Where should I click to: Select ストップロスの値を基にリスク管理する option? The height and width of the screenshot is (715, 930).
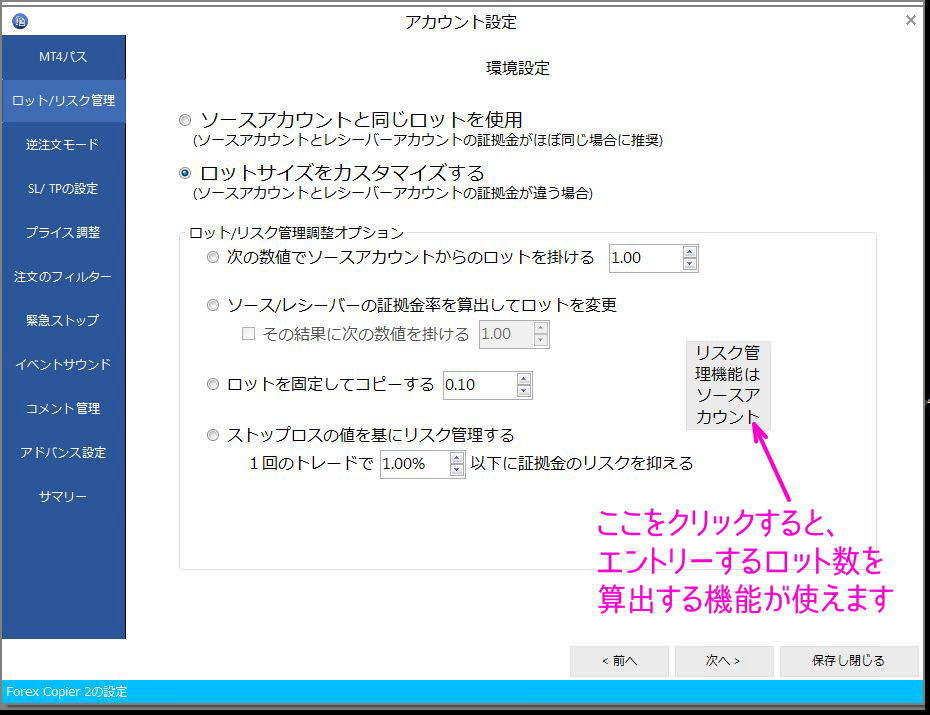click(x=212, y=434)
